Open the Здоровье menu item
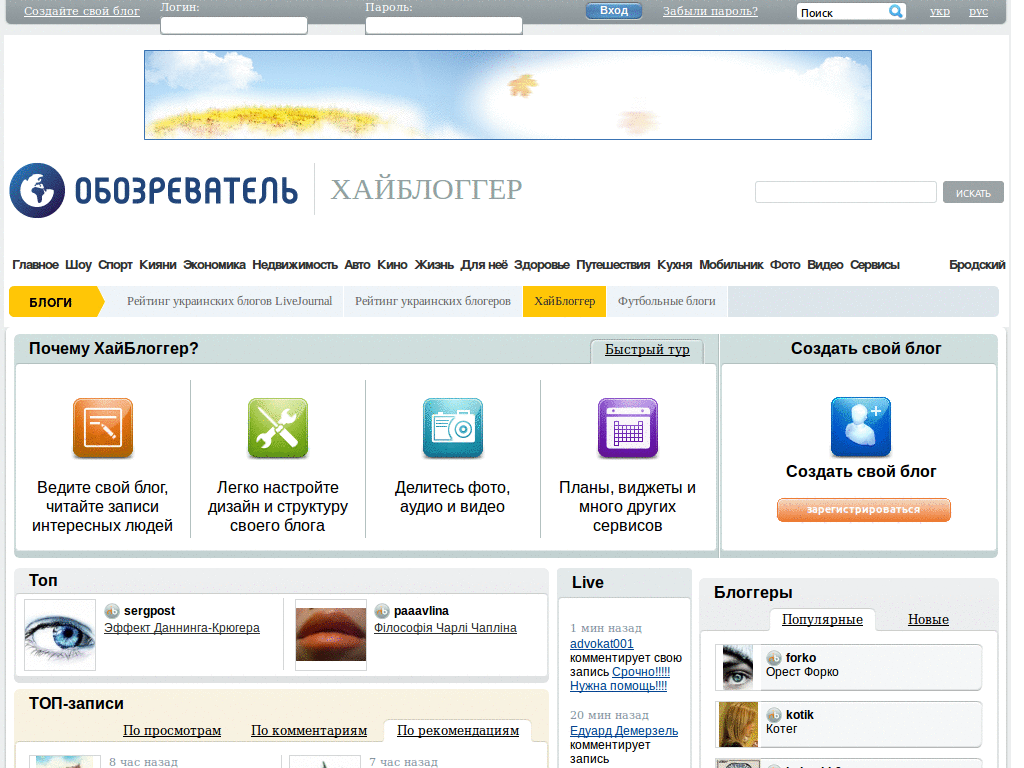The width and height of the screenshot is (1024, 768). coord(541,264)
